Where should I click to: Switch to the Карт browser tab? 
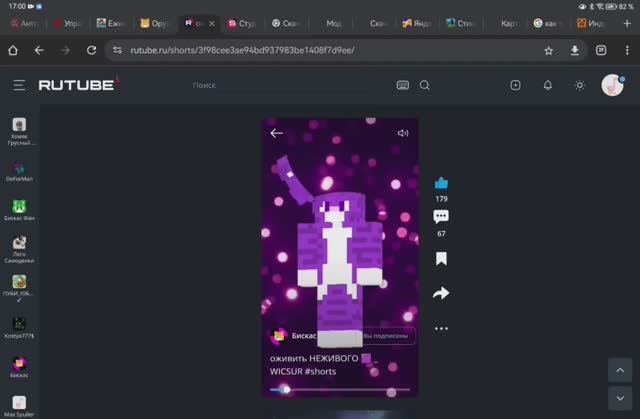tap(509, 23)
